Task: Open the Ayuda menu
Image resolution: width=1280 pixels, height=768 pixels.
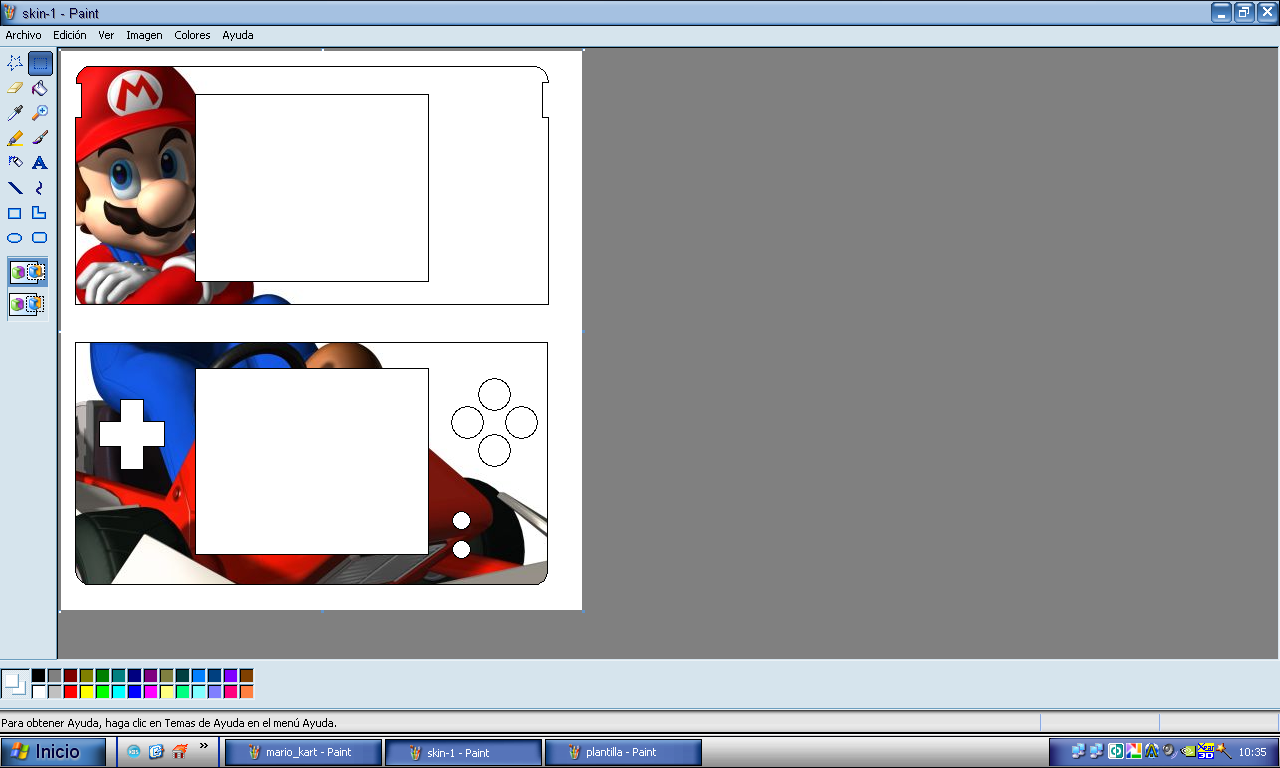Action: 238,35
